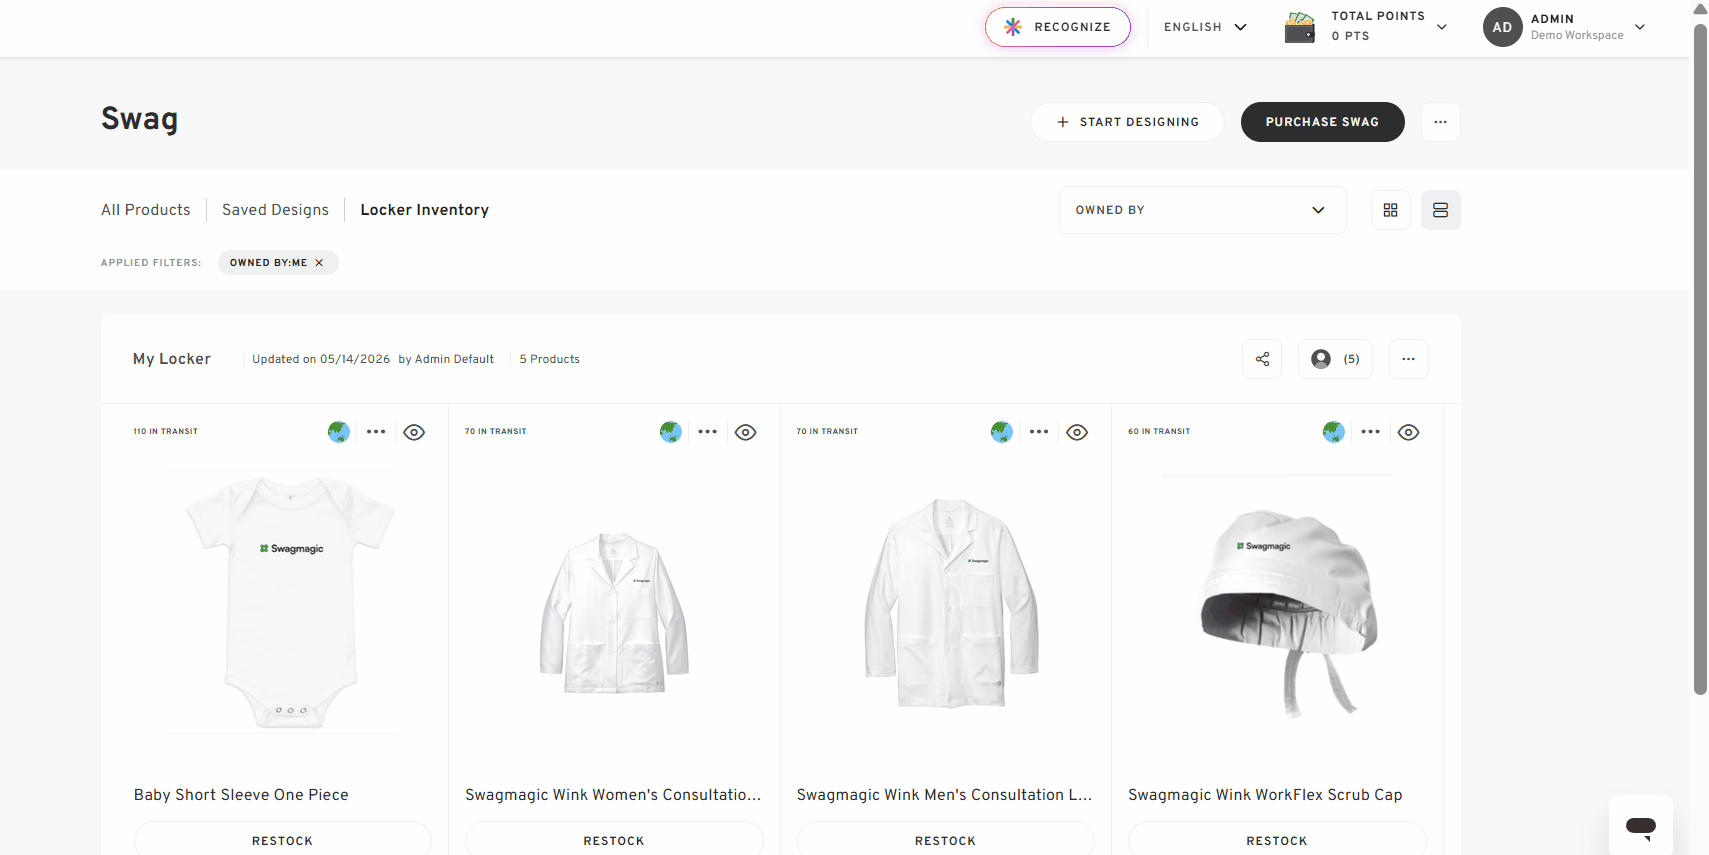
Task: Click Purchase Swag button
Action: (1322, 122)
